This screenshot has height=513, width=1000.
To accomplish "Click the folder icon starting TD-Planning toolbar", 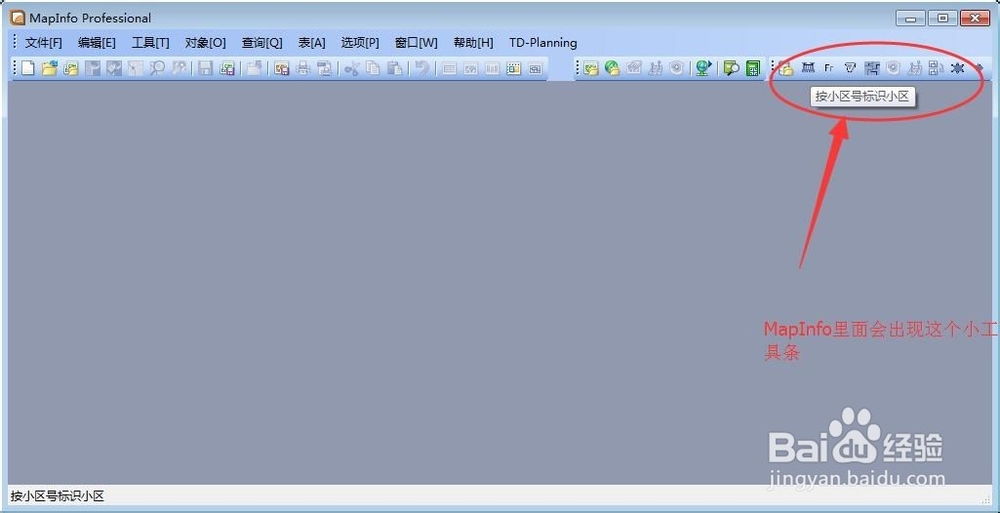I will (x=786, y=68).
